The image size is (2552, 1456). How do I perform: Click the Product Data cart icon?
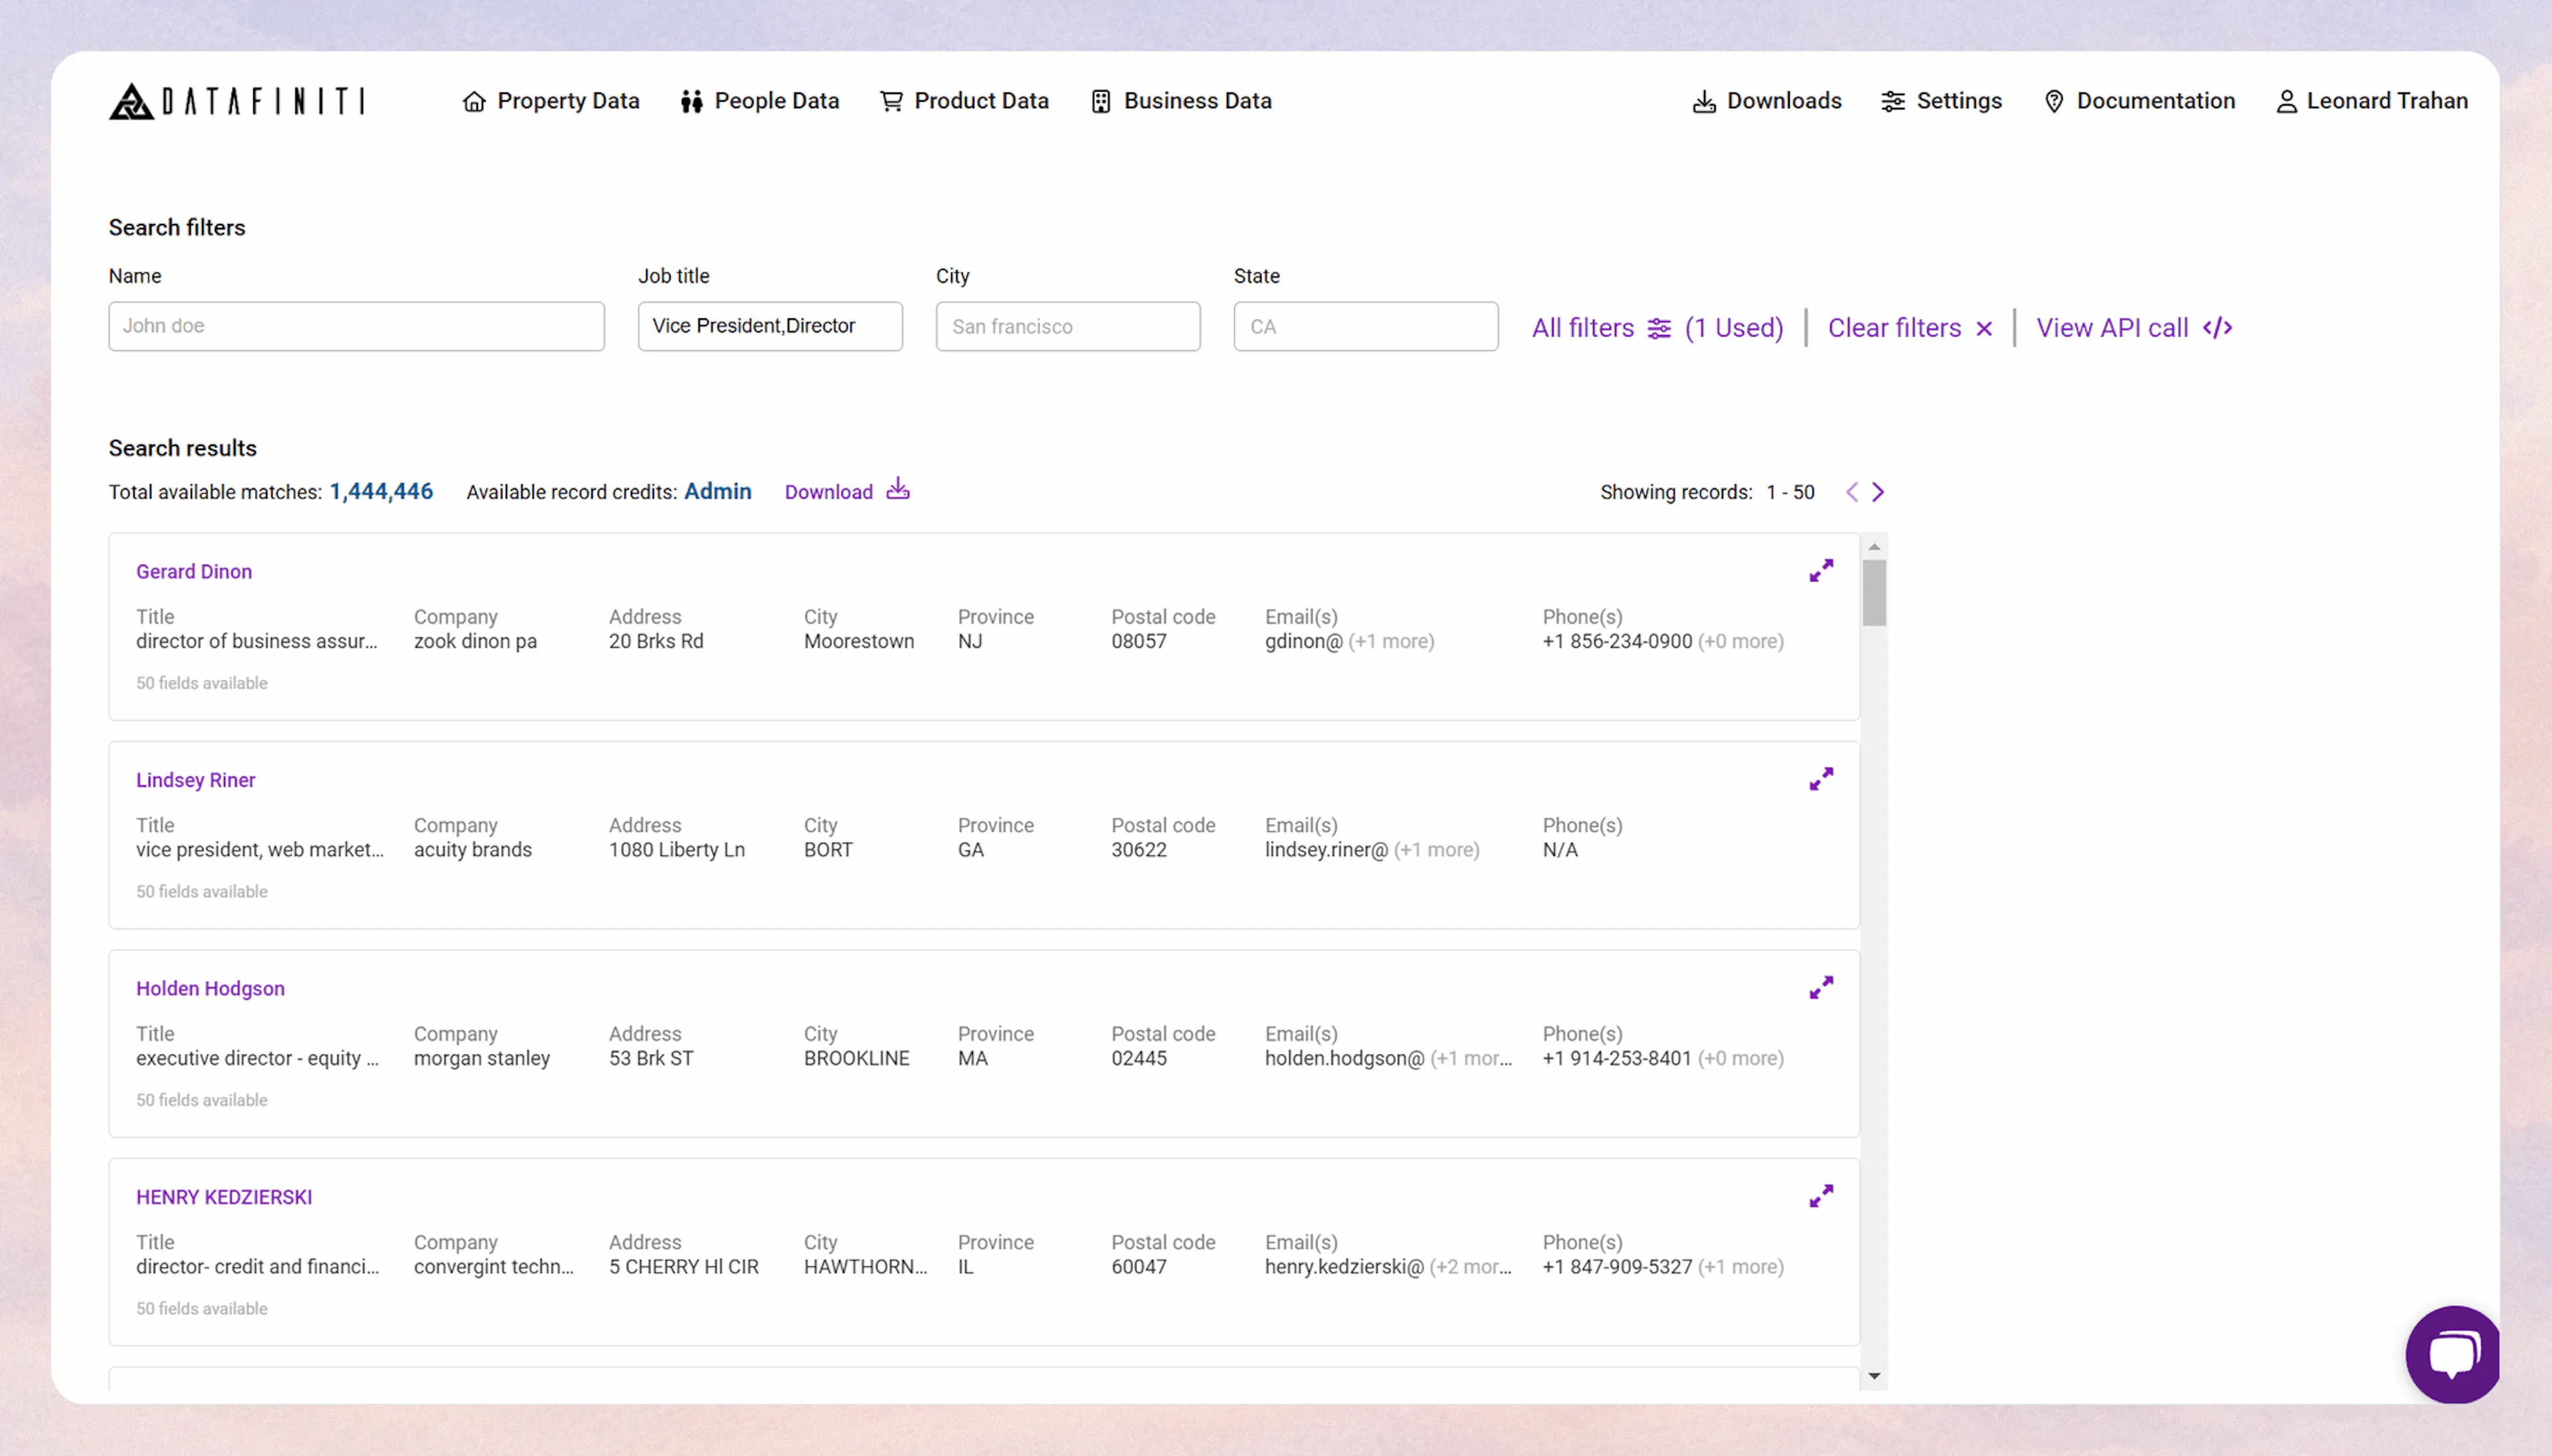point(890,101)
